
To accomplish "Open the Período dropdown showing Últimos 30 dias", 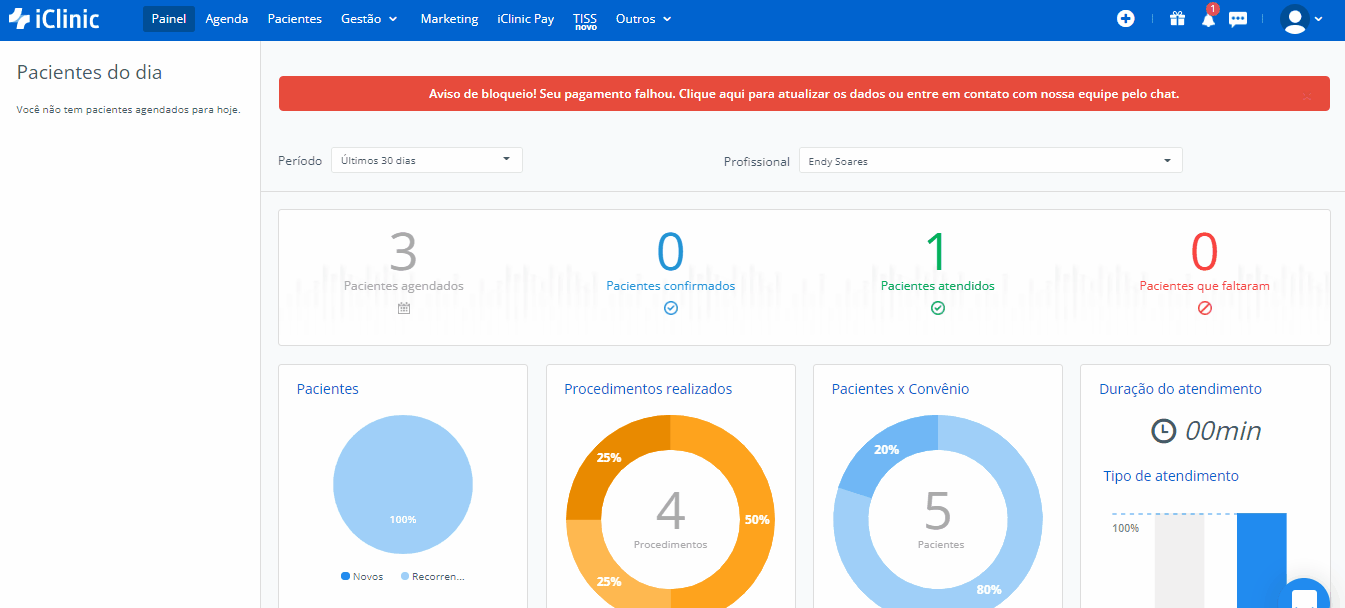I will (426, 160).
